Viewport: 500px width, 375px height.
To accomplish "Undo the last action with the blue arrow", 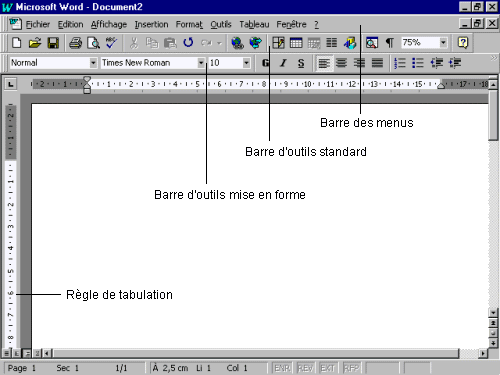I will [x=188, y=43].
